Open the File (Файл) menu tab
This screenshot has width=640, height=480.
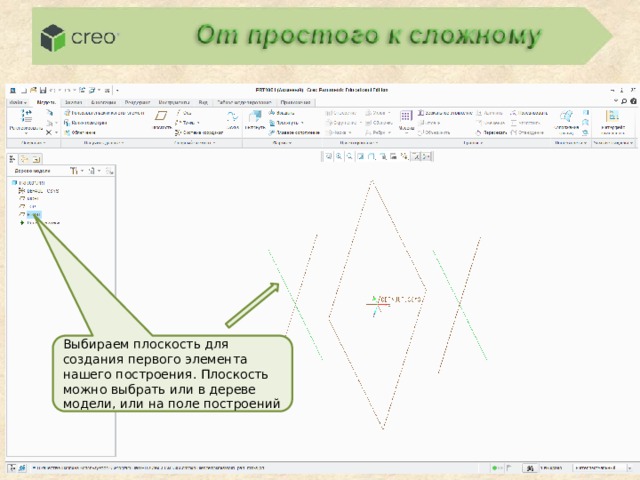[18, 102]
